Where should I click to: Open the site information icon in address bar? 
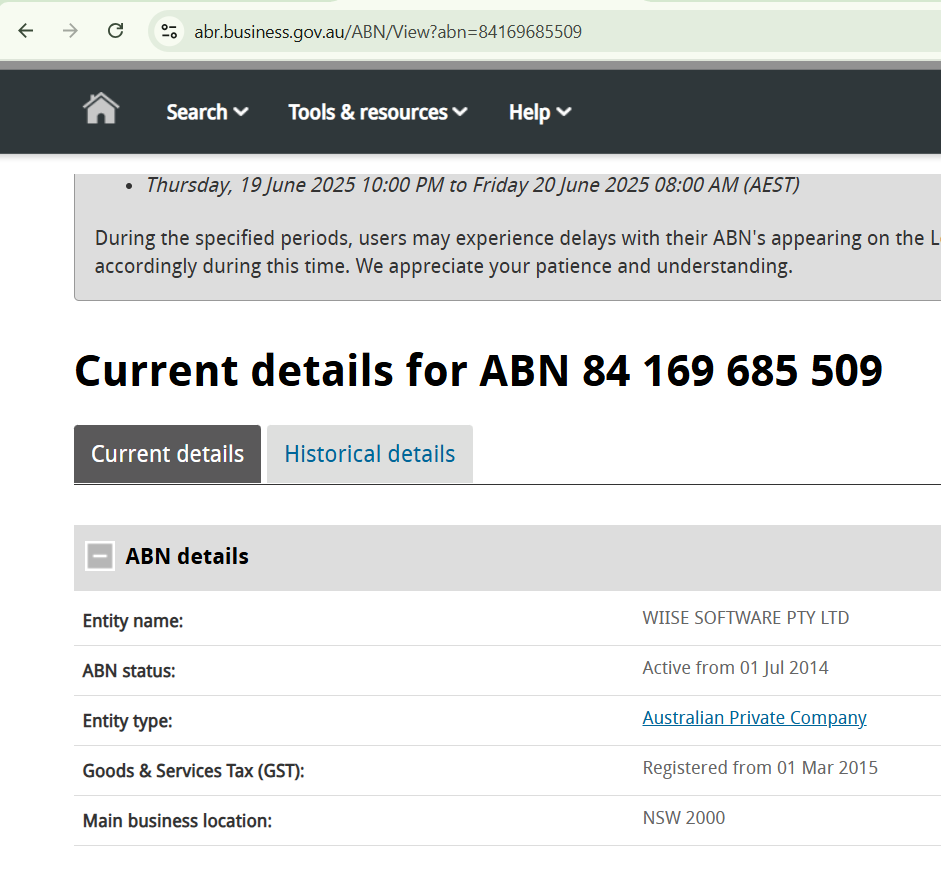(168, 31)
